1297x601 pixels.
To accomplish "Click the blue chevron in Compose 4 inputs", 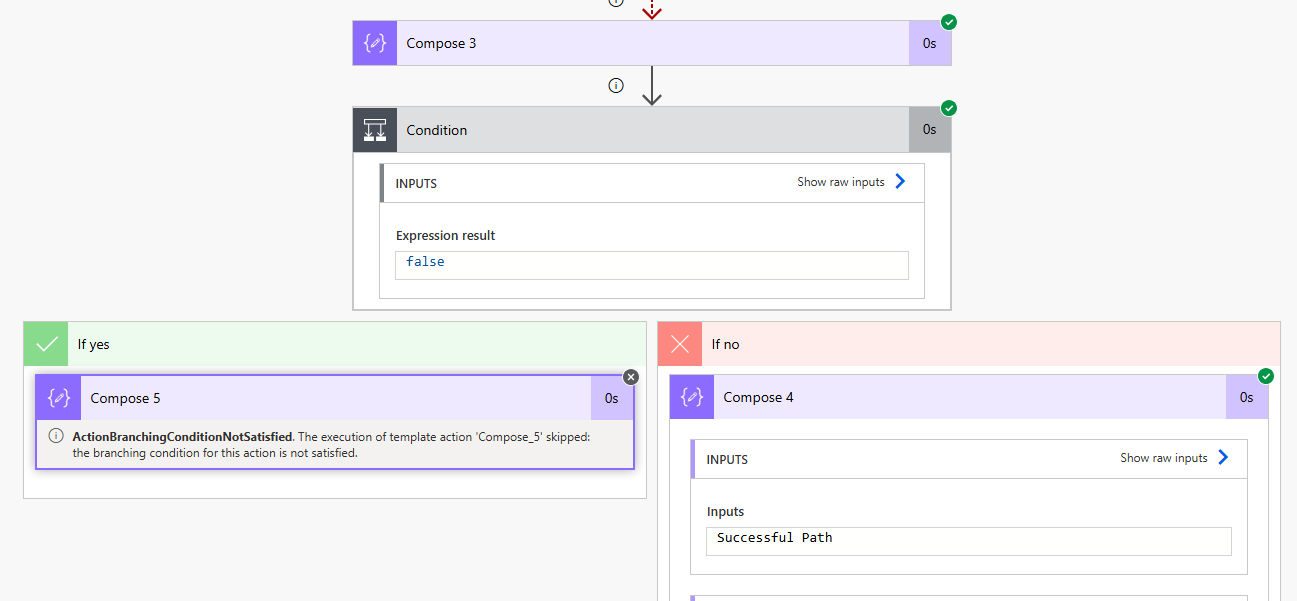I will tap(1223, 458).
